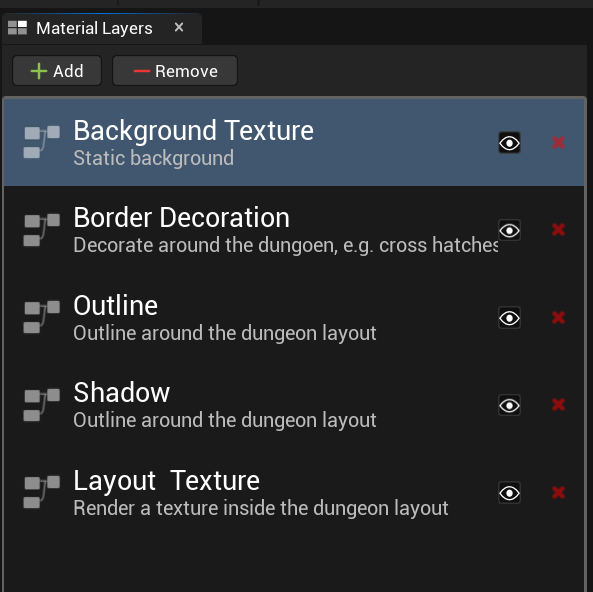593x592 pixels.
Task: Click the Layout Texture layer node icon
Action: [42, 492]
